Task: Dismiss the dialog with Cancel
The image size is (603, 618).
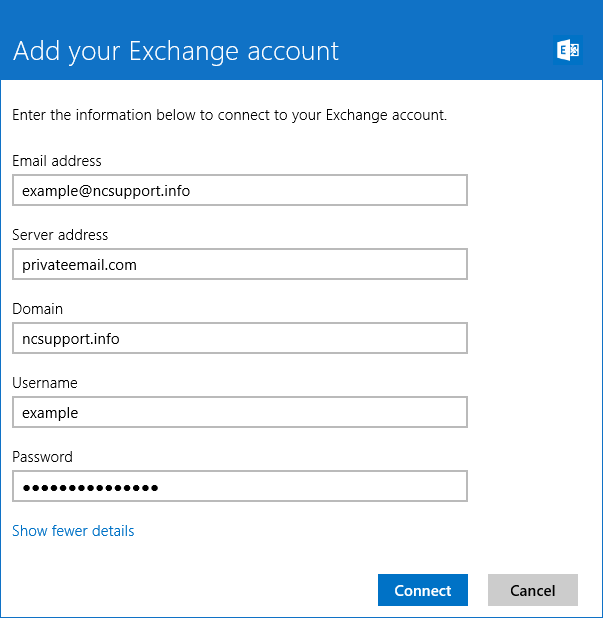Action: [x=533, y=590]
